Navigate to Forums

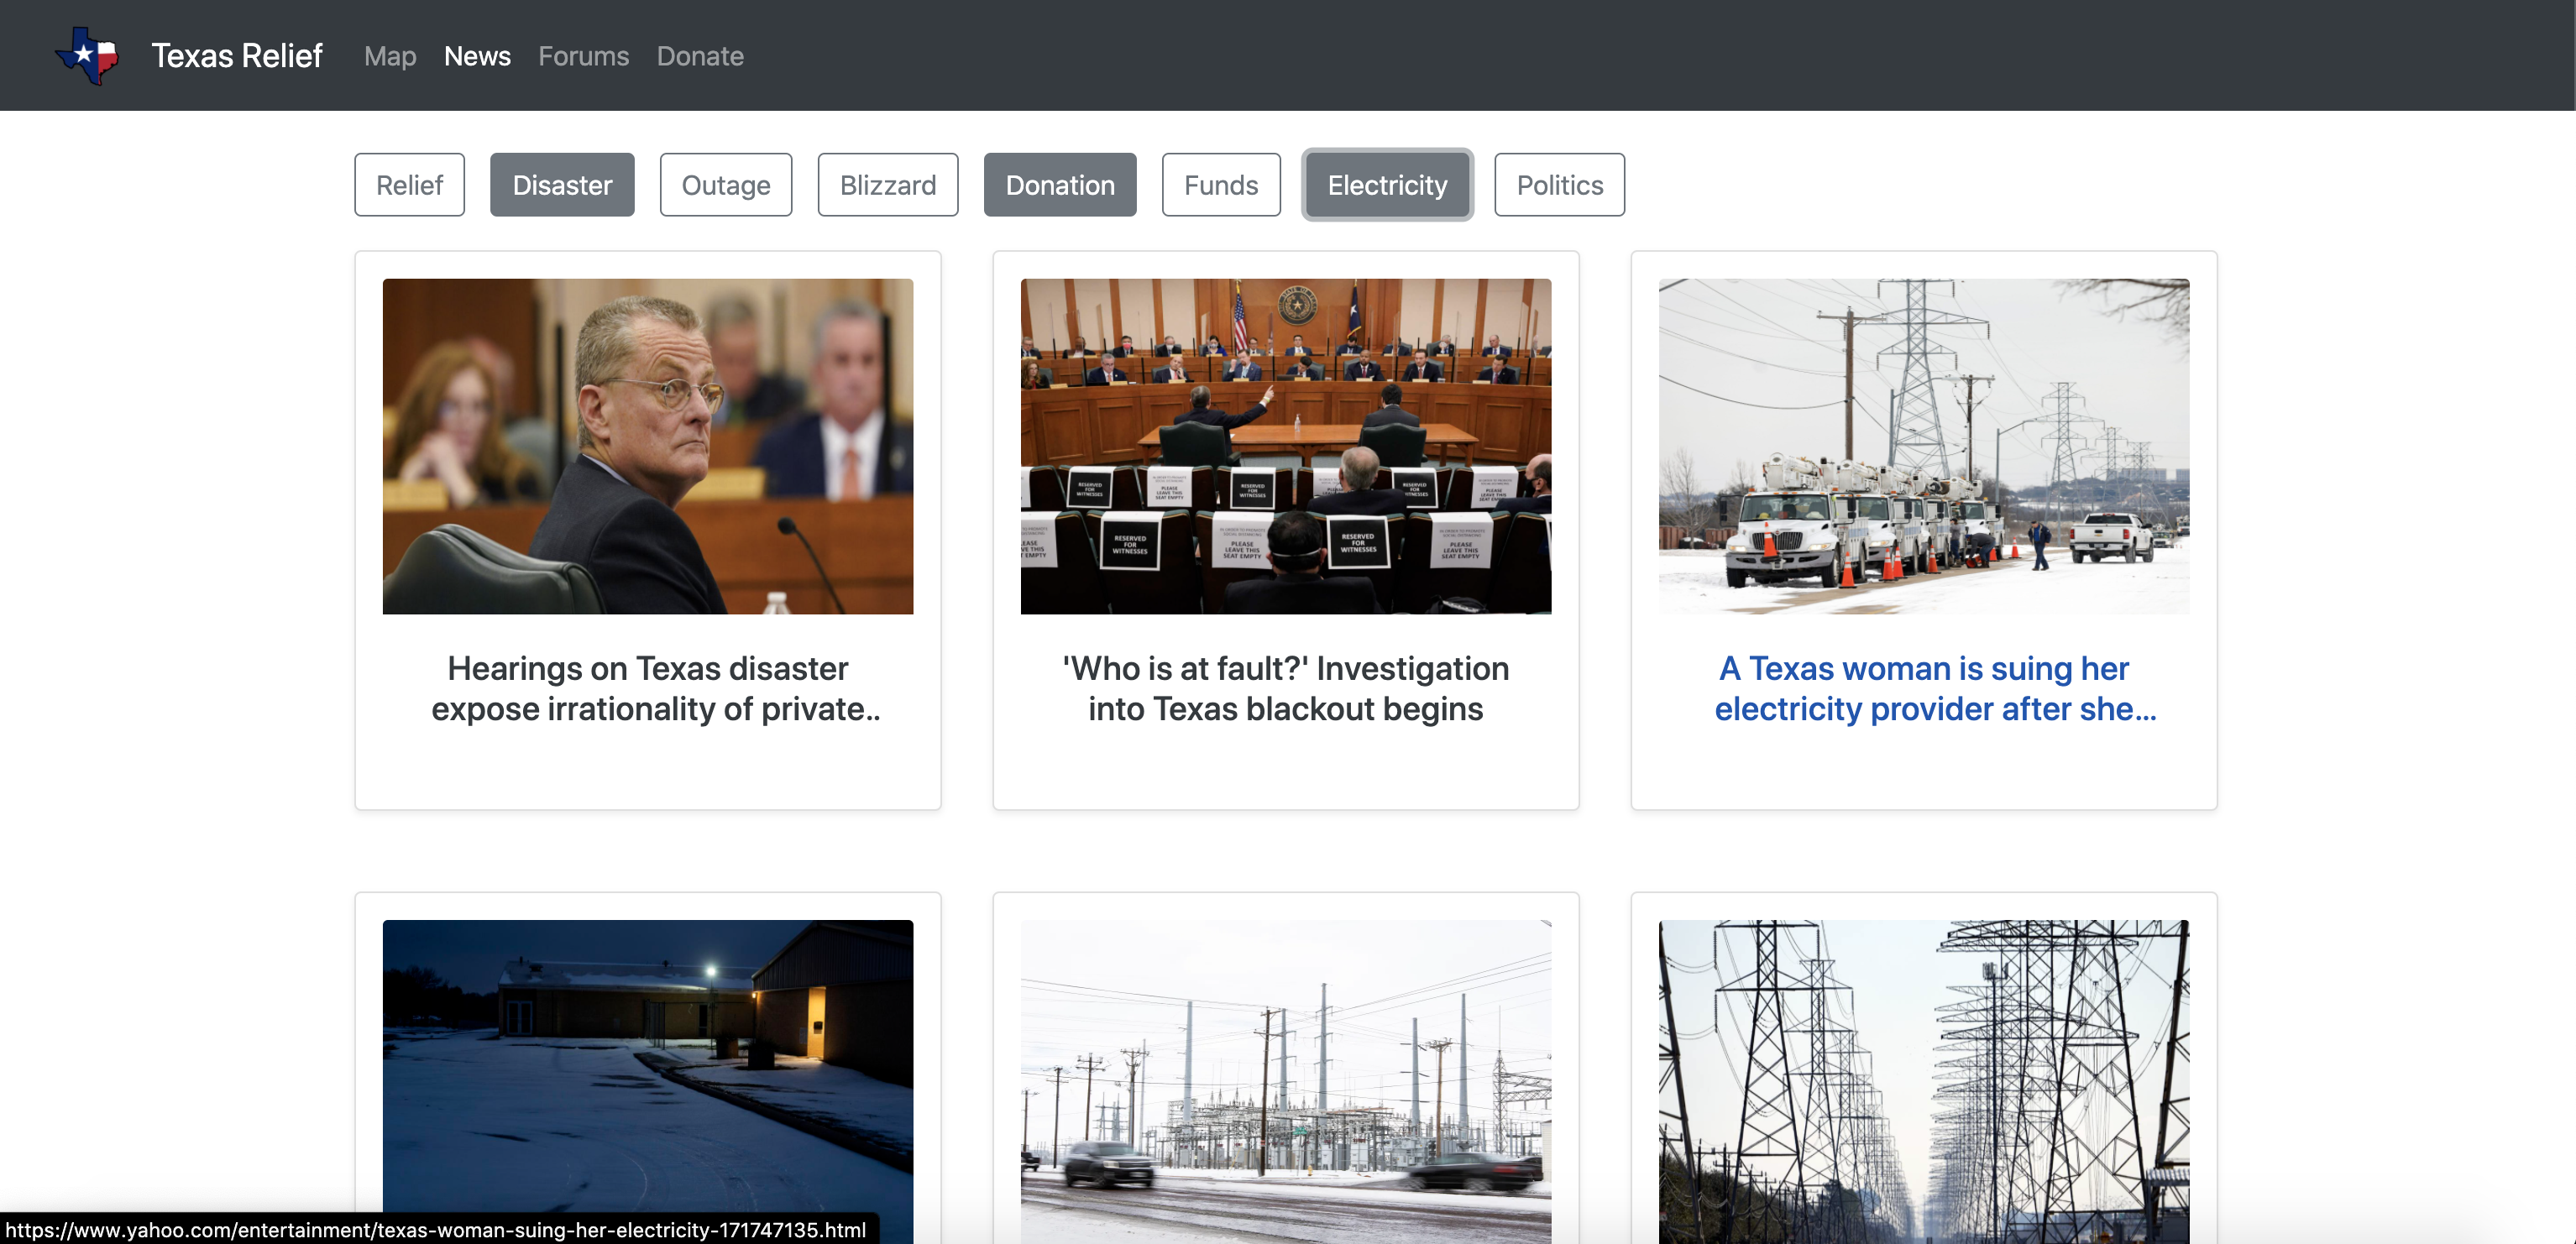click(x=583, y=56)
